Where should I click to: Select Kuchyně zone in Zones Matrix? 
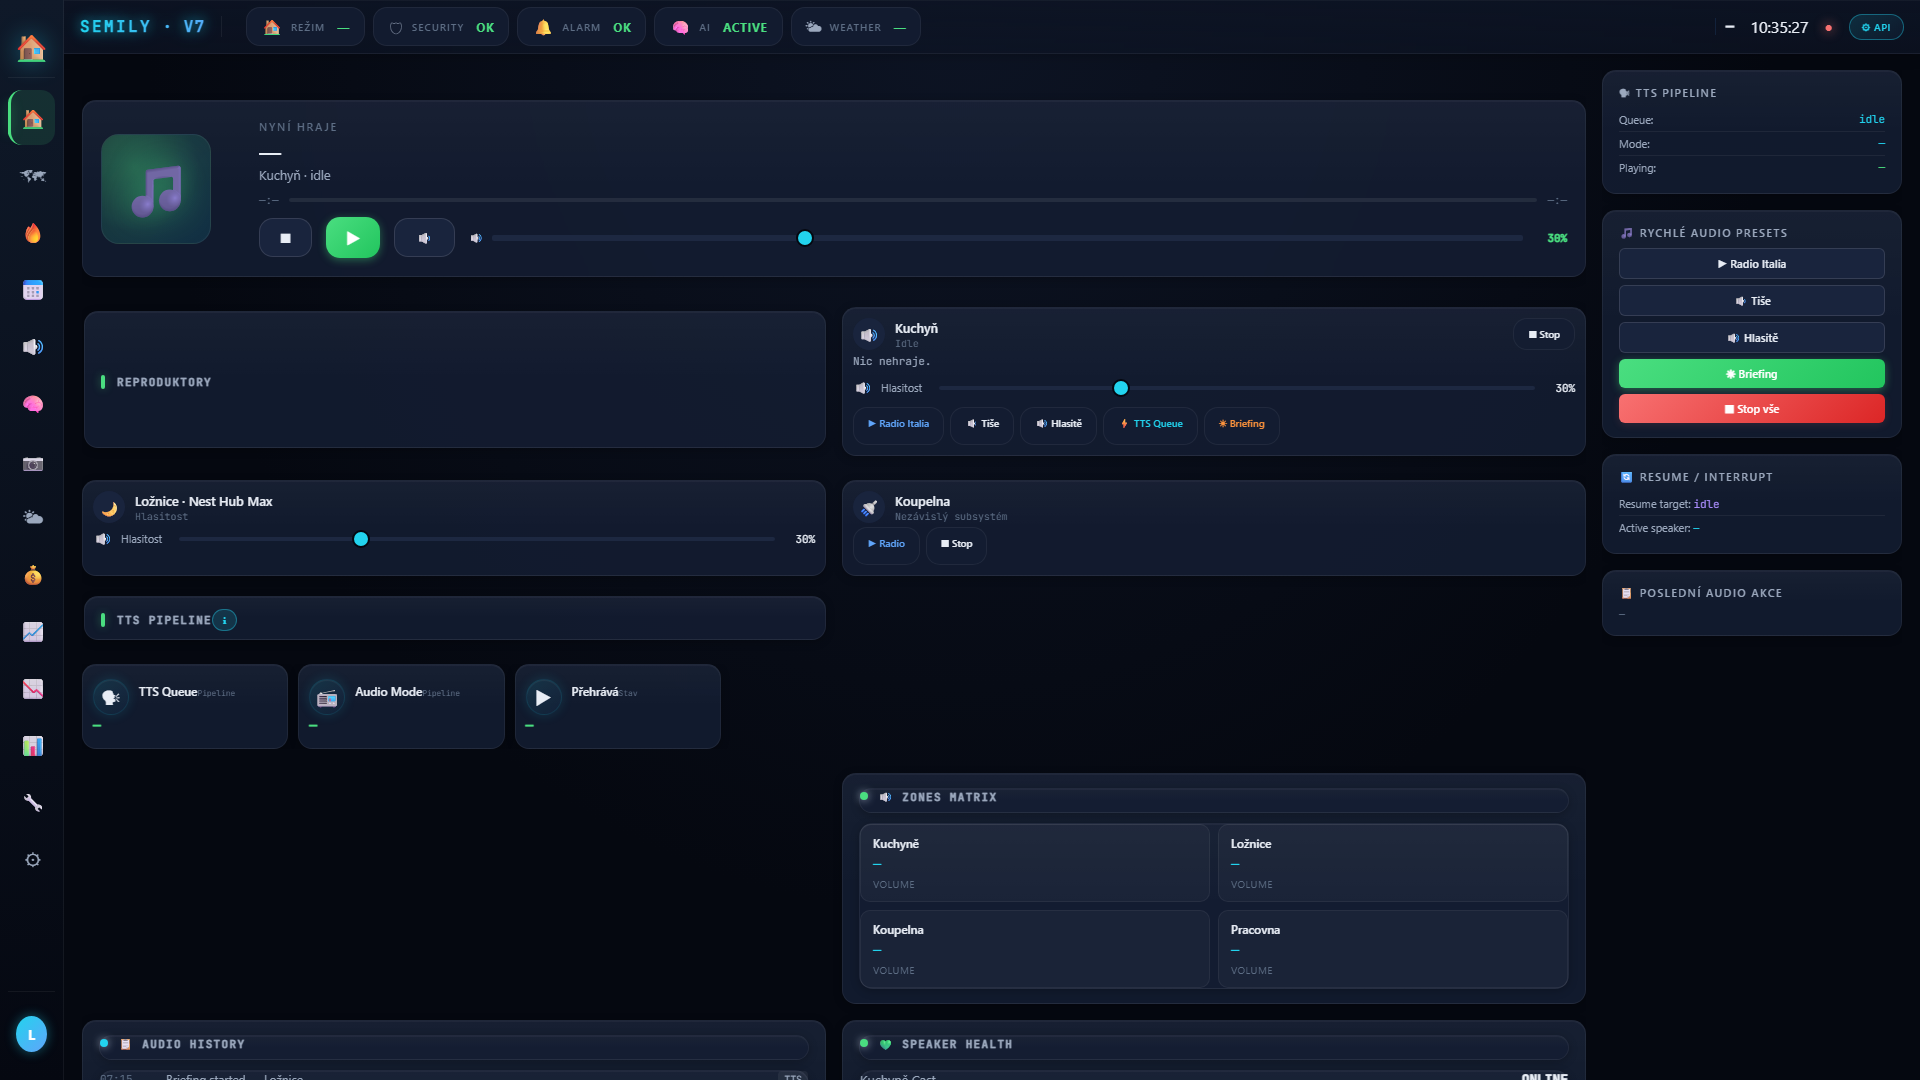click(x=1034, y=863)
